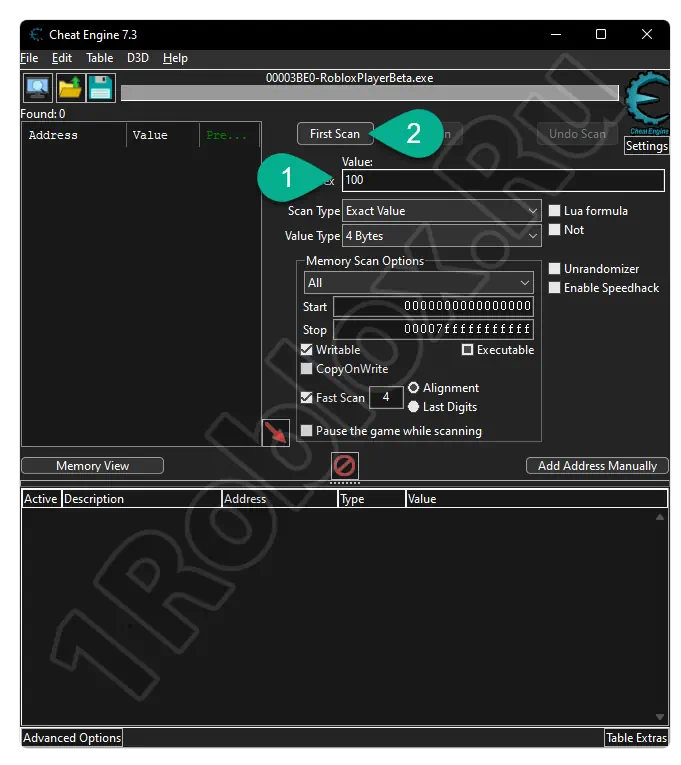Enable Pause the game while scanning
The height and width of the screenshot is (765, 681).
coord(306,431)
